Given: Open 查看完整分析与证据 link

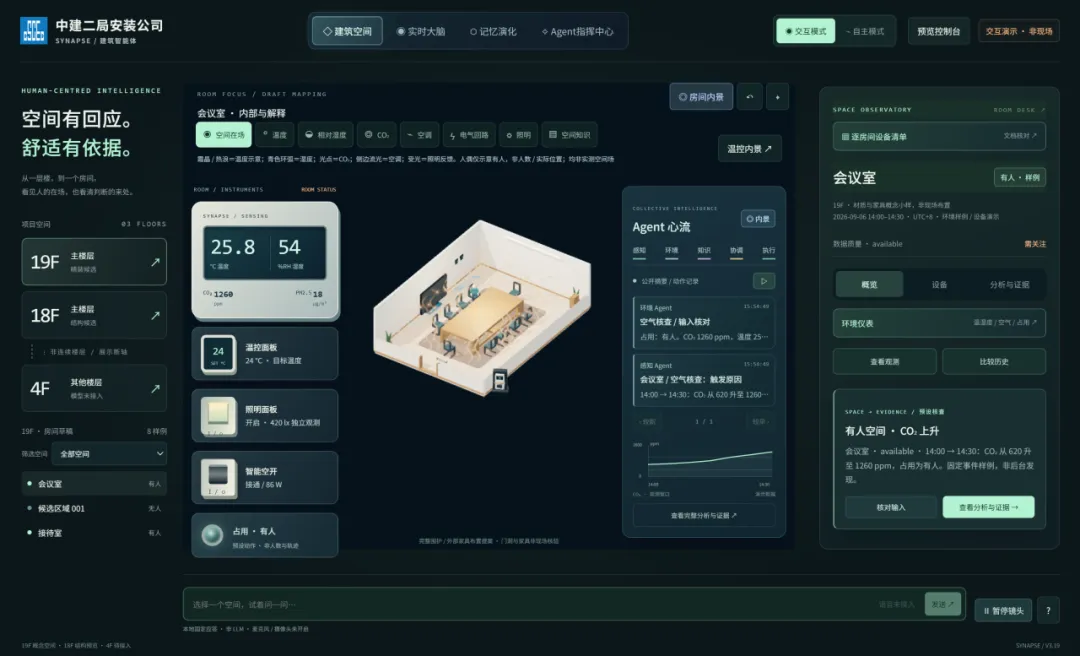Looking at the screenshot, I should [704, 515].
